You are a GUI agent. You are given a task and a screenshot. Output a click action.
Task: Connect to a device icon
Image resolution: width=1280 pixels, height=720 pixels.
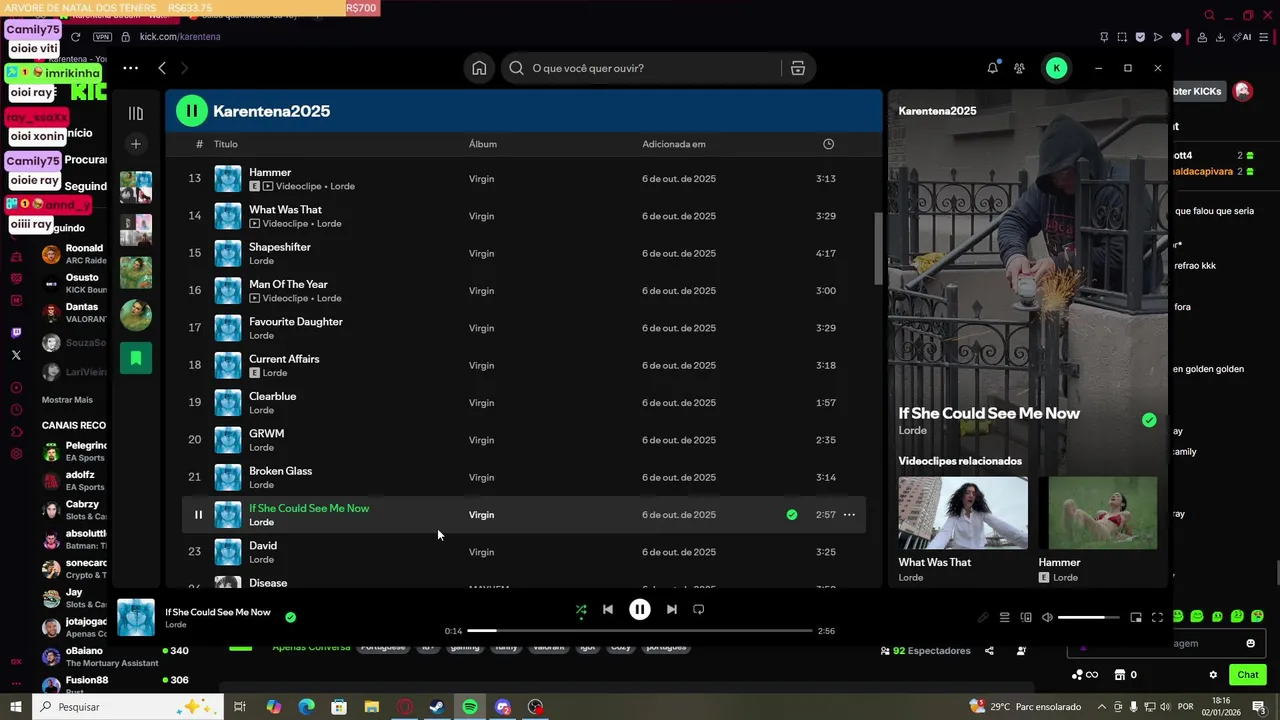coord(1026,618)
